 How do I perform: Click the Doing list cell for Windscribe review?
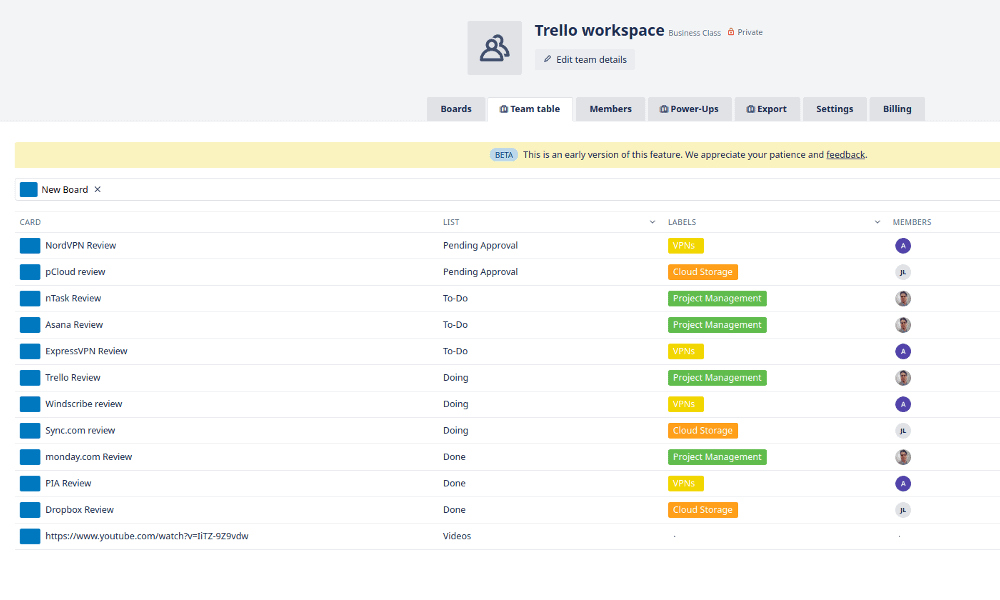[x=455, y=404]
